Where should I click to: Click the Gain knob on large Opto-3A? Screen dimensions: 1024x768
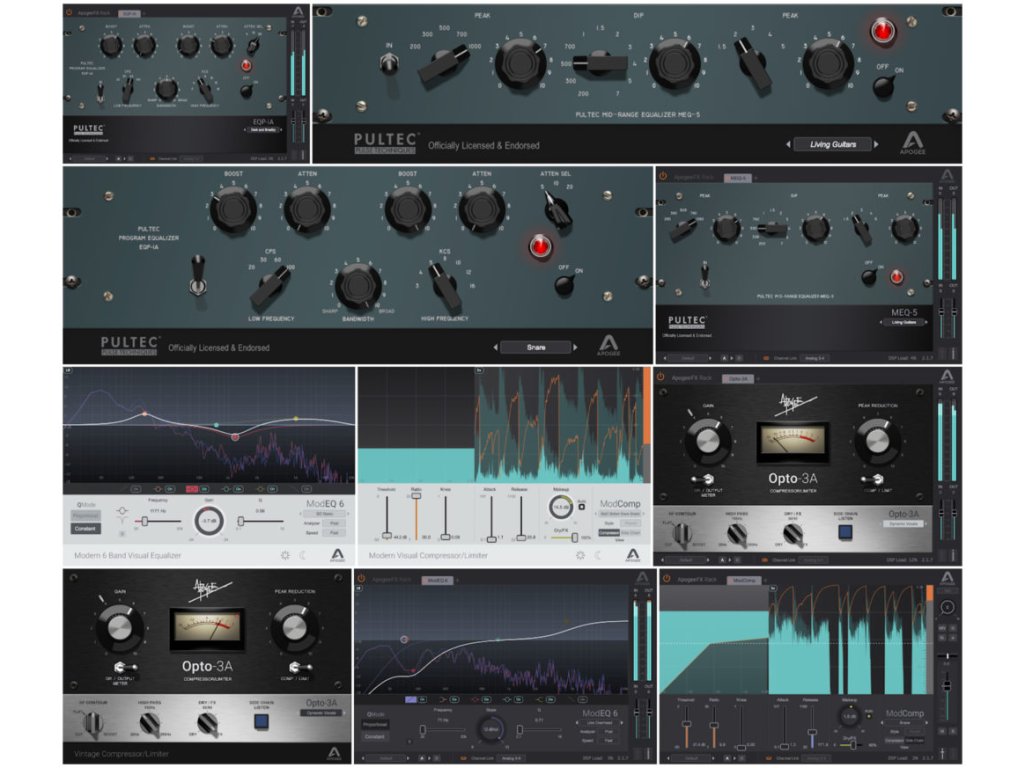click(x=119, y=628)
